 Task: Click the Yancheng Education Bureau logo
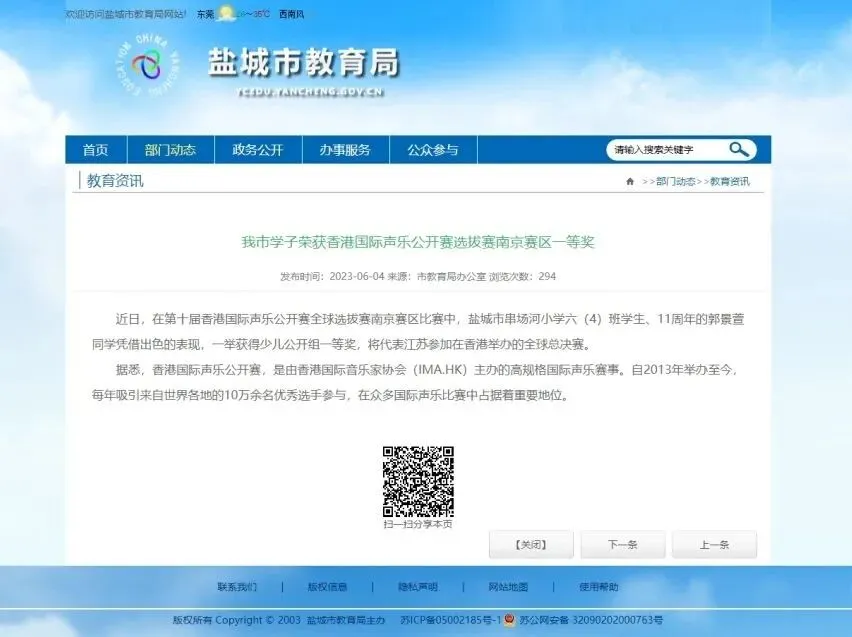pyautogui.click(x=146, y=66)
